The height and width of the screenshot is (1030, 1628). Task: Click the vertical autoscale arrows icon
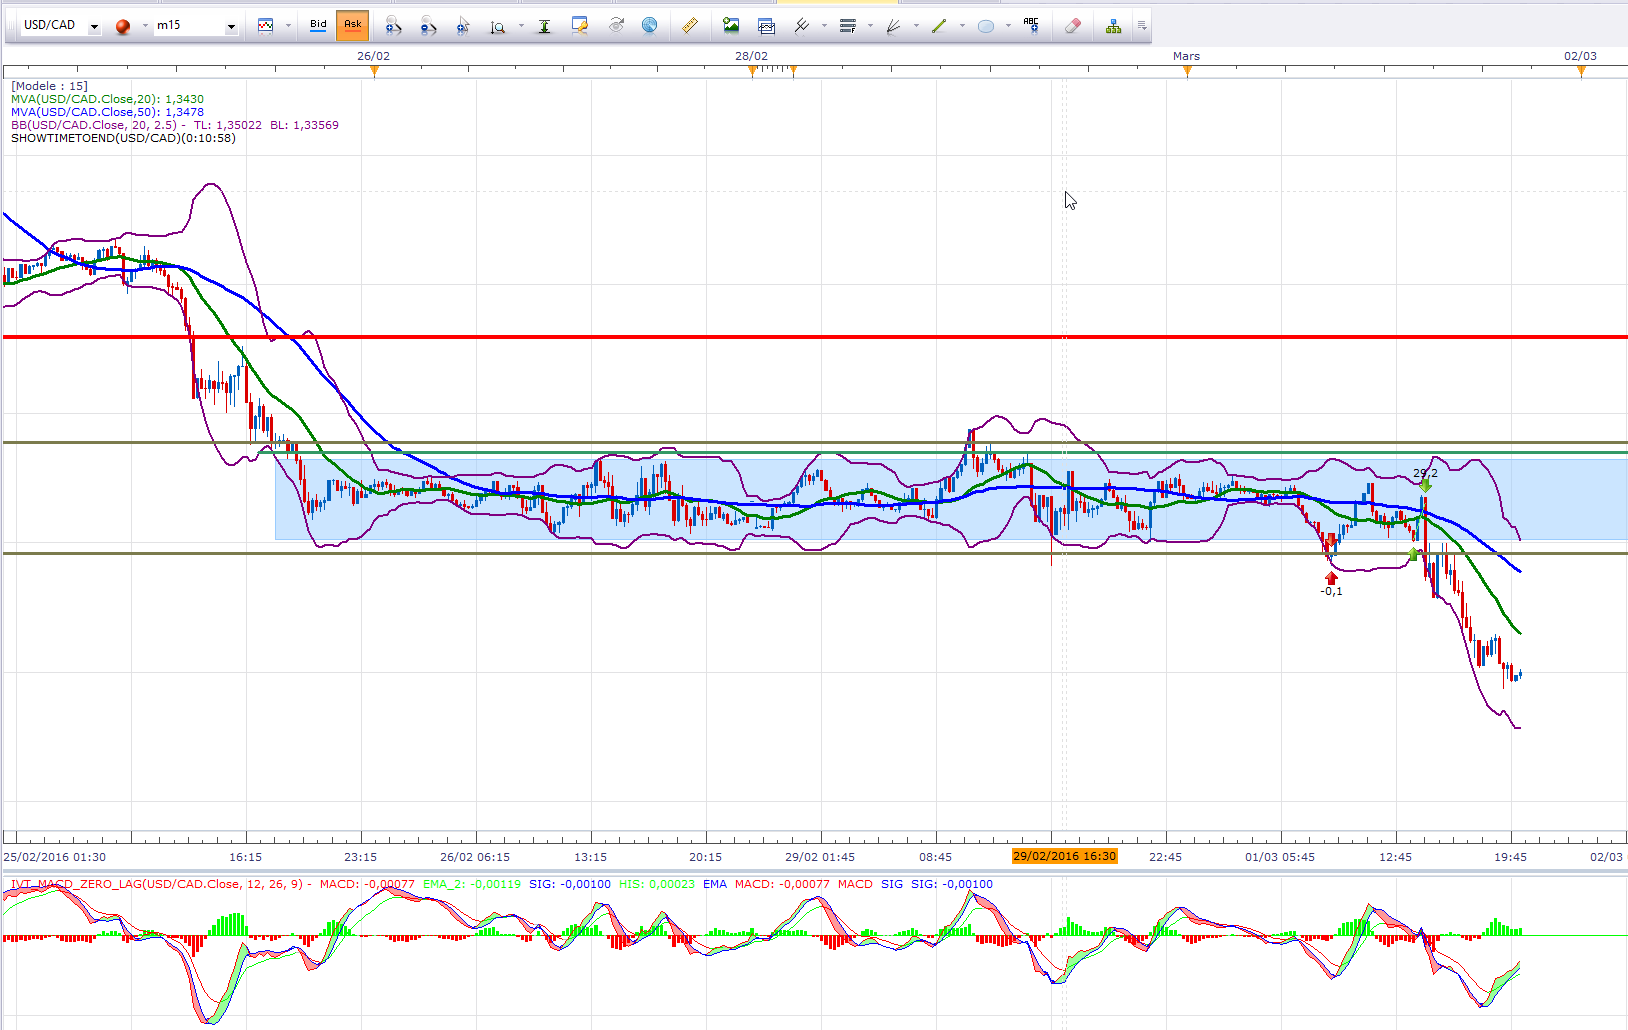(x=544, y=26)
